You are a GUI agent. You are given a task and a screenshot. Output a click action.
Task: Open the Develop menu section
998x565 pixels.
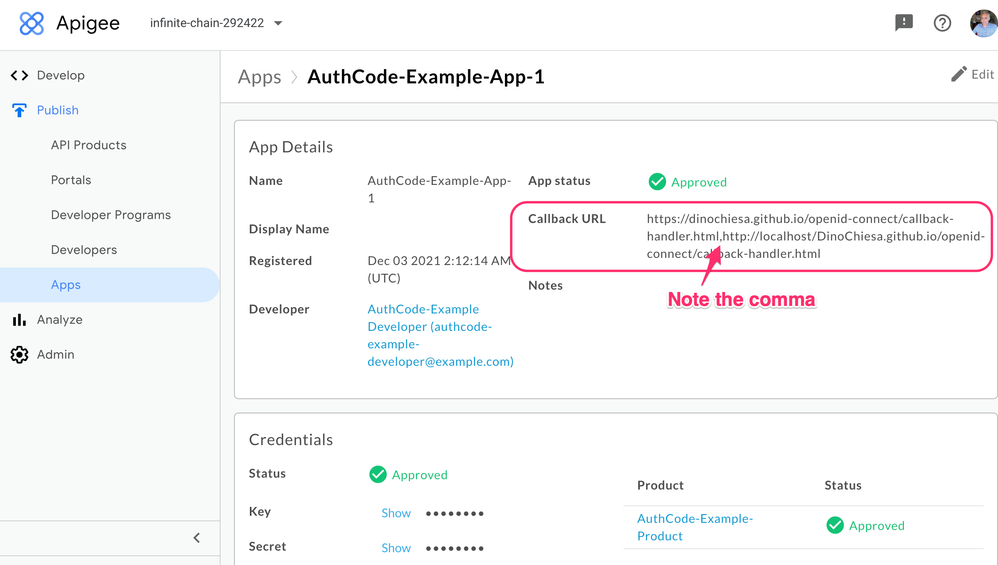pyautogui.click(x=60, y=75)
